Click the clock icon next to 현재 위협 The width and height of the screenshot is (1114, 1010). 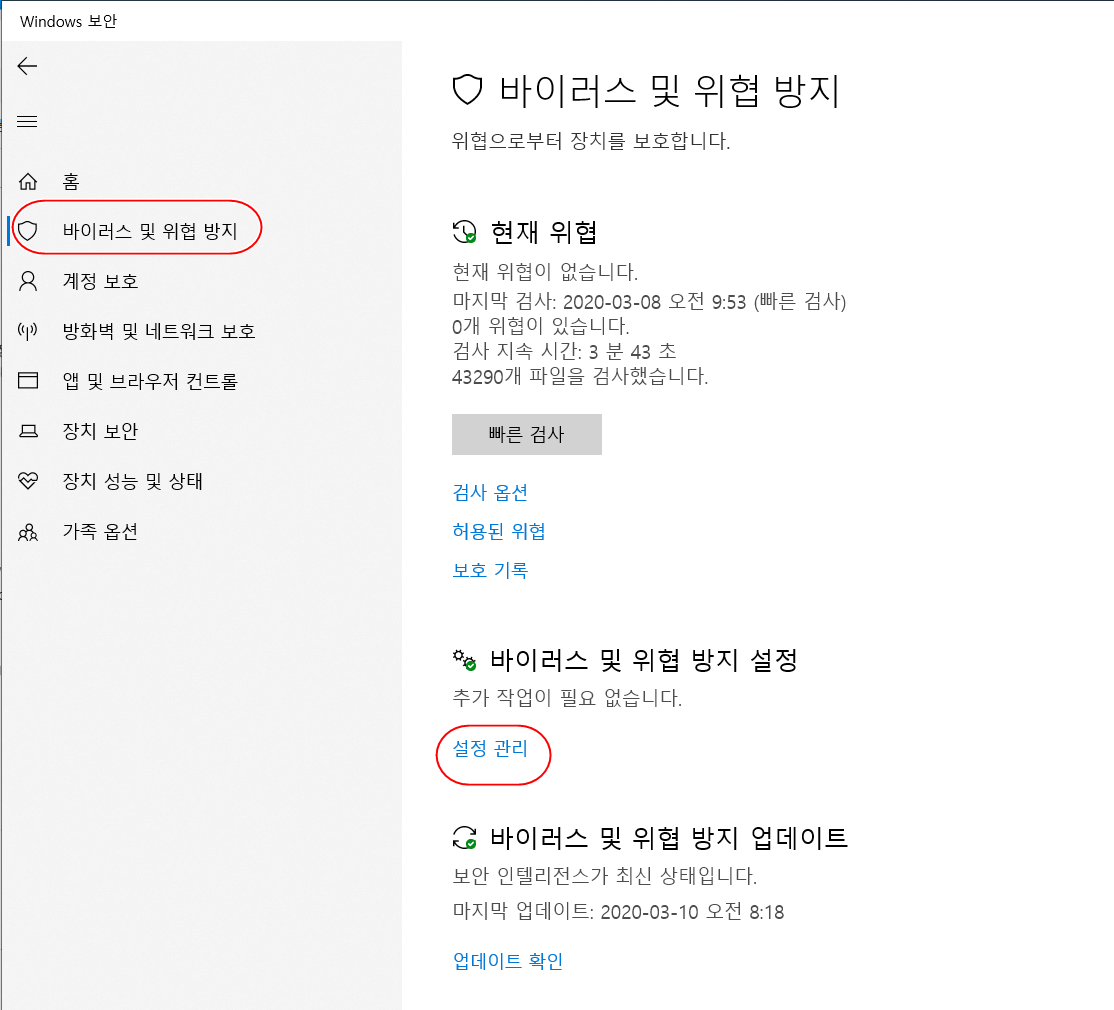point(465,232)
